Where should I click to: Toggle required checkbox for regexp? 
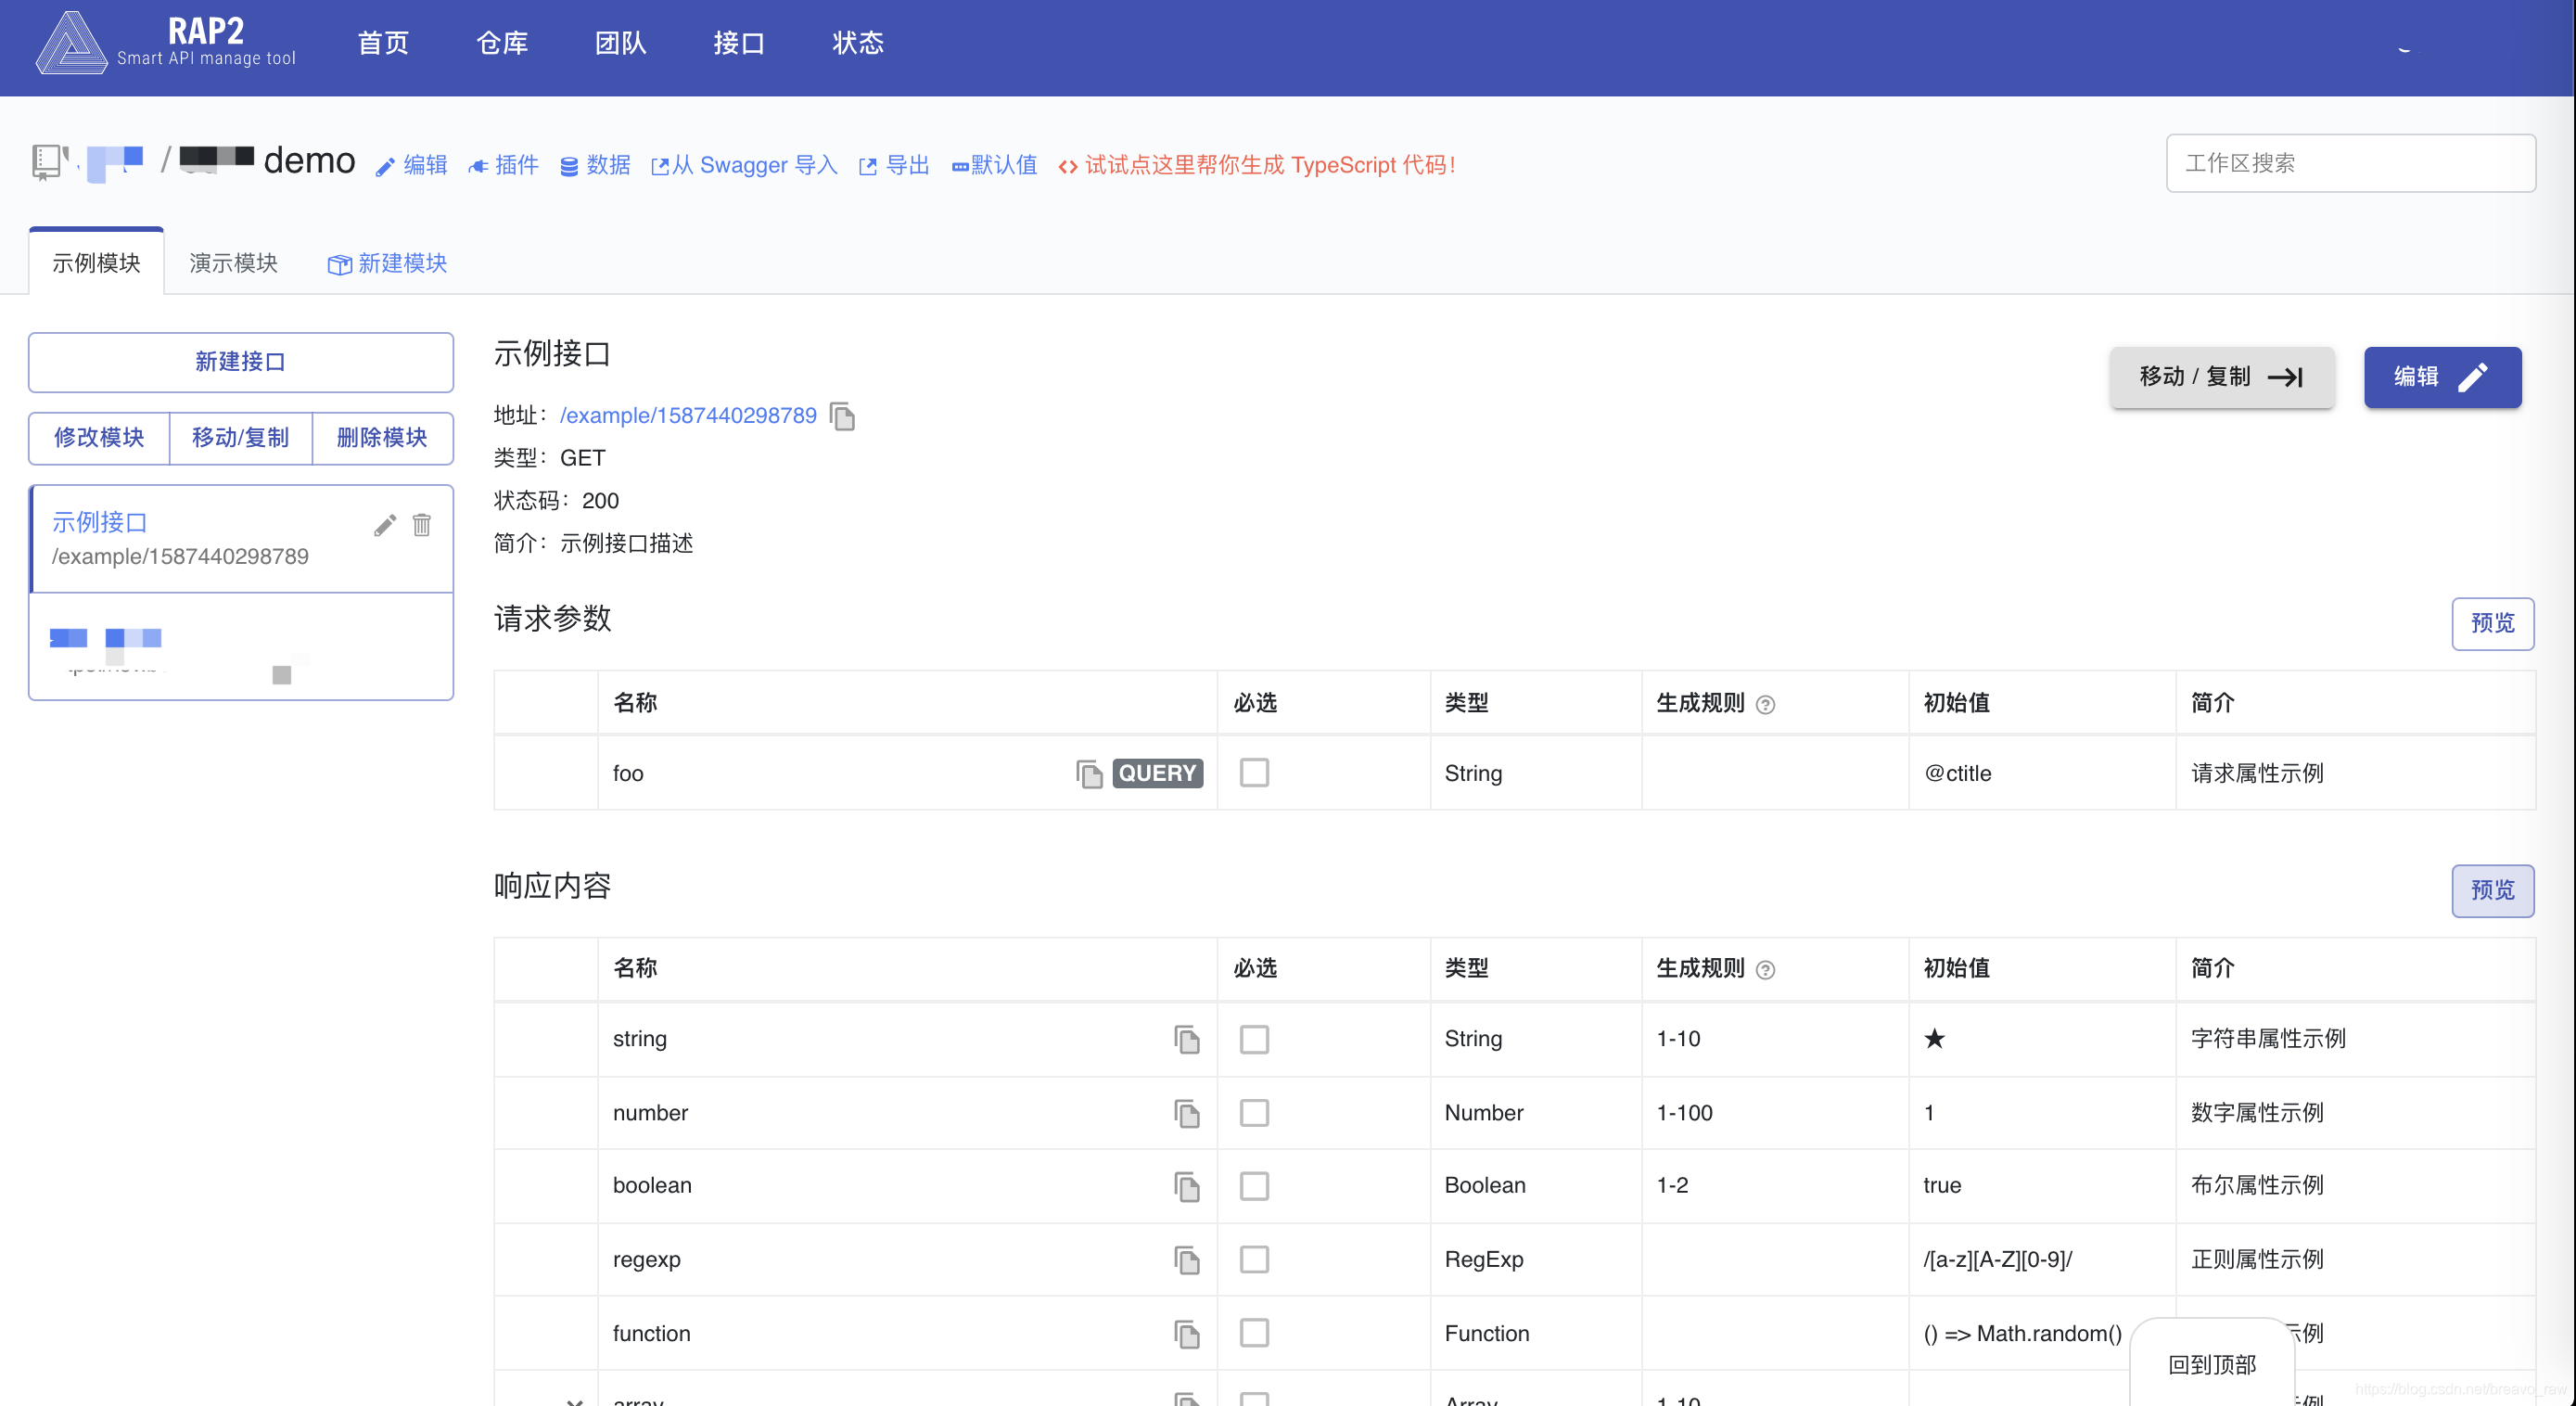(x=1254, y=1259)
